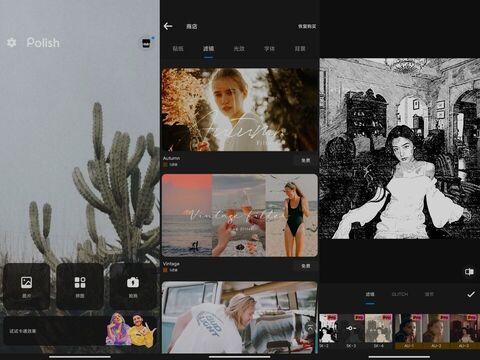480x360 pixels.
Task: Tap the free button next to Vintage
Action: [x=306, y=266]
